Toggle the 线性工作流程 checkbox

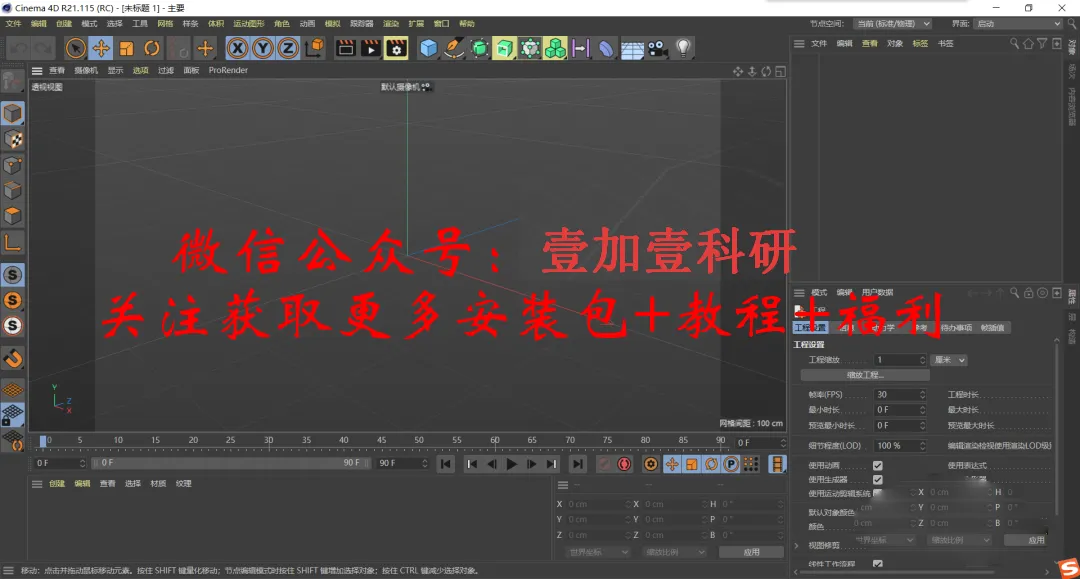click(878, 564)
